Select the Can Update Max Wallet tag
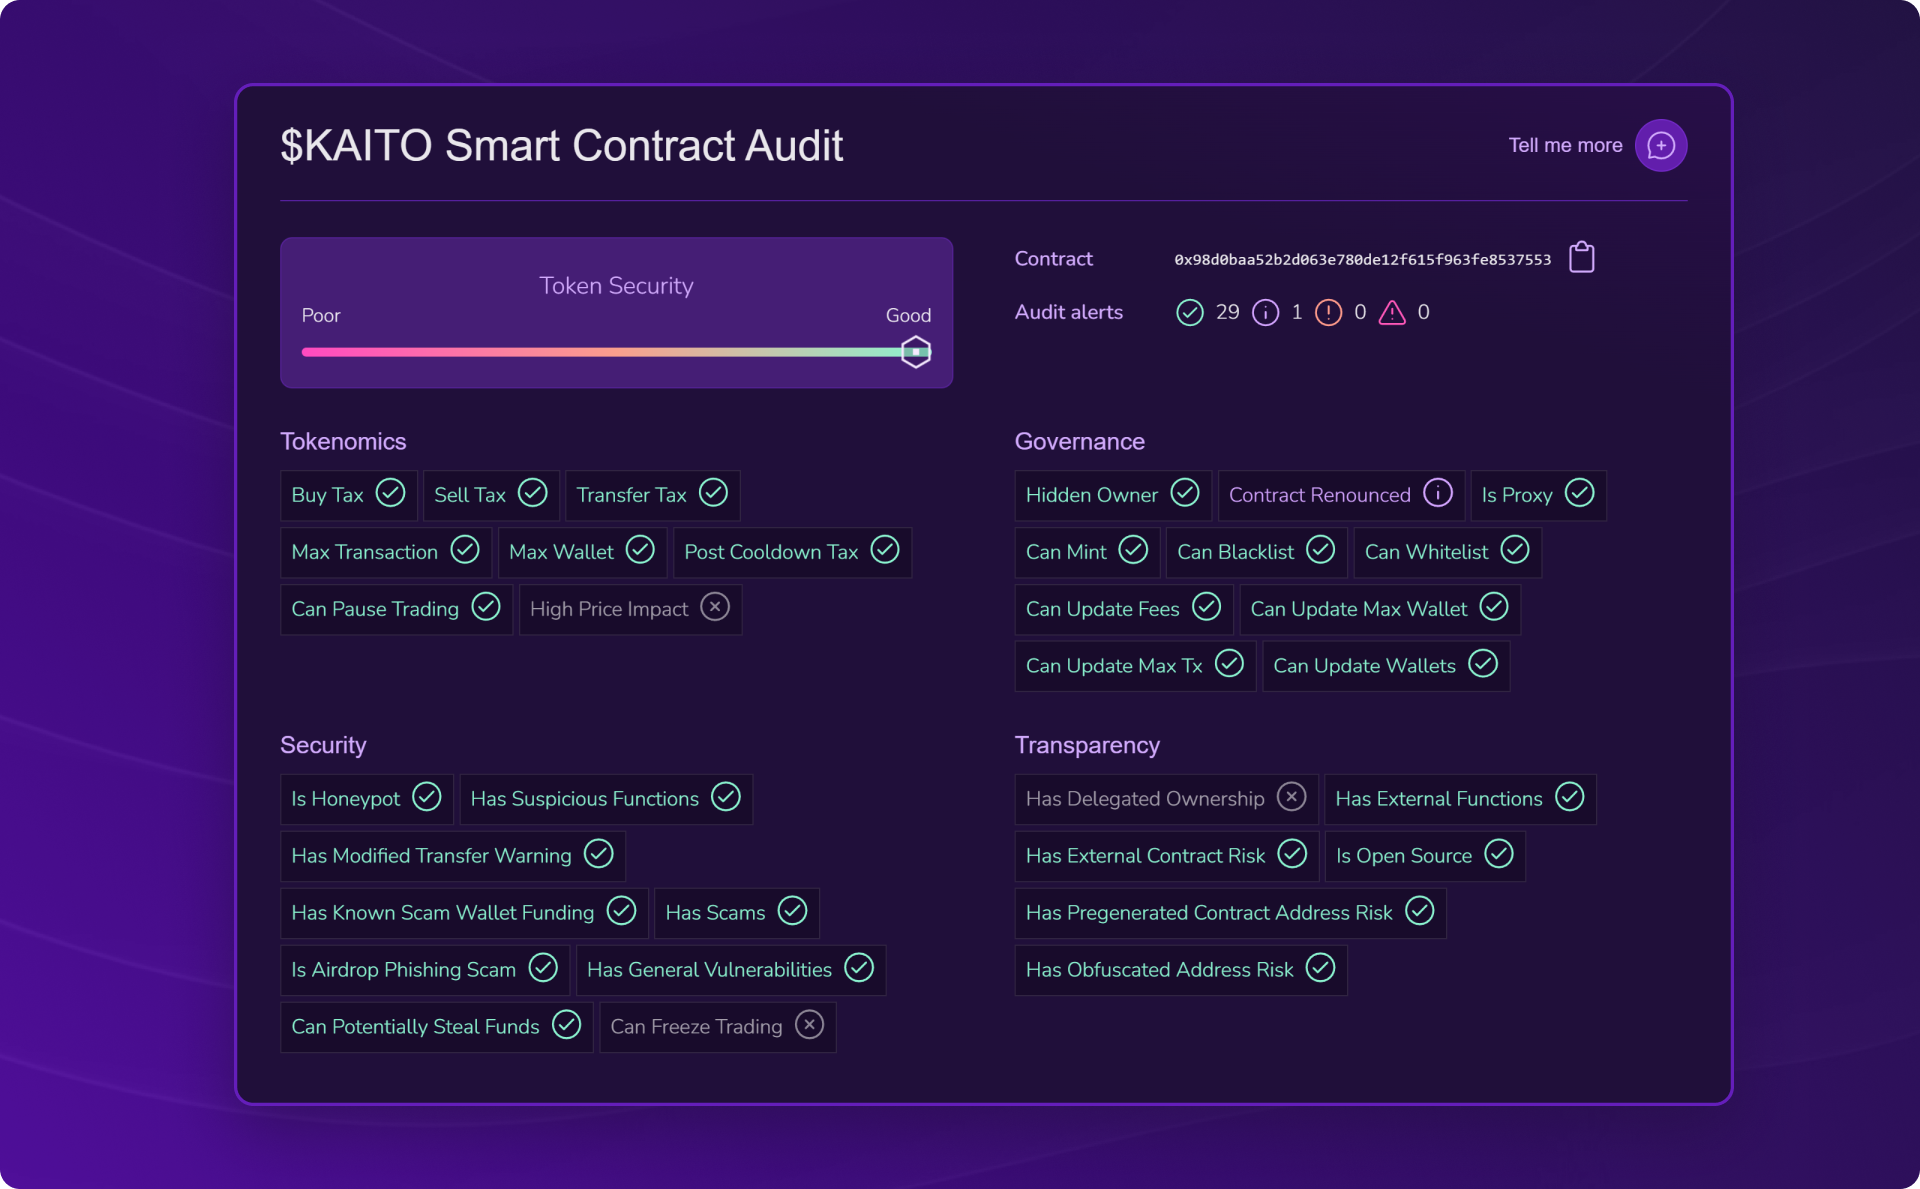This screenshot has height=1189, width=1920. pyautogui.click(x=1378, y=609)
